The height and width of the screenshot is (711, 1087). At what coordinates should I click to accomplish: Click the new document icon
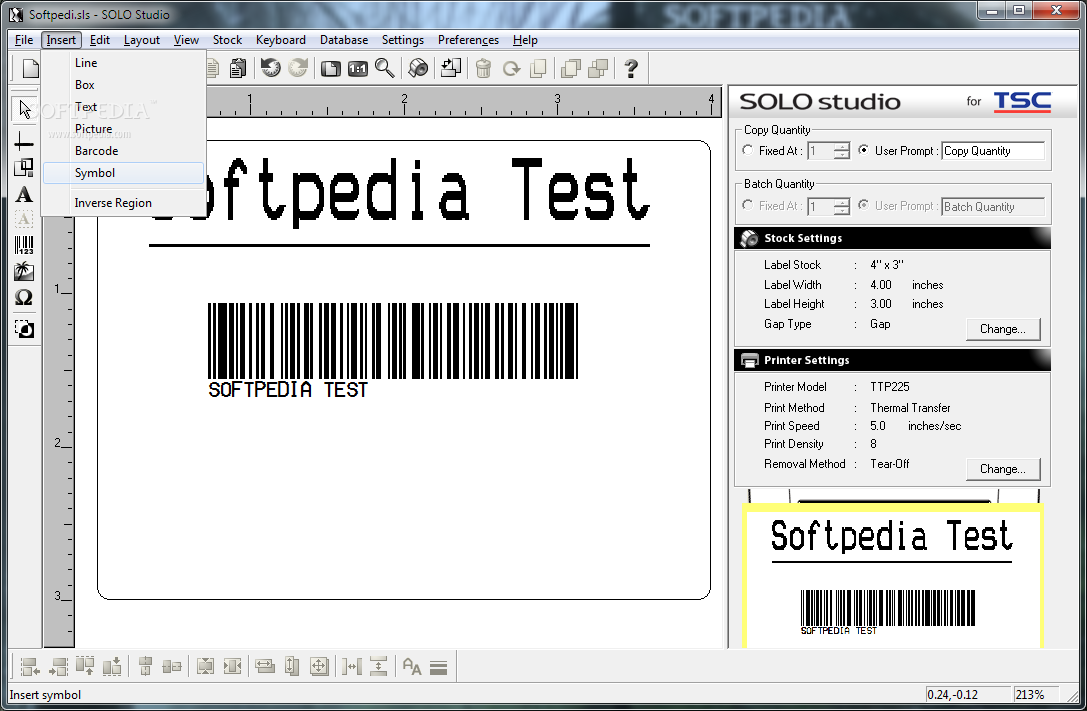31,69
